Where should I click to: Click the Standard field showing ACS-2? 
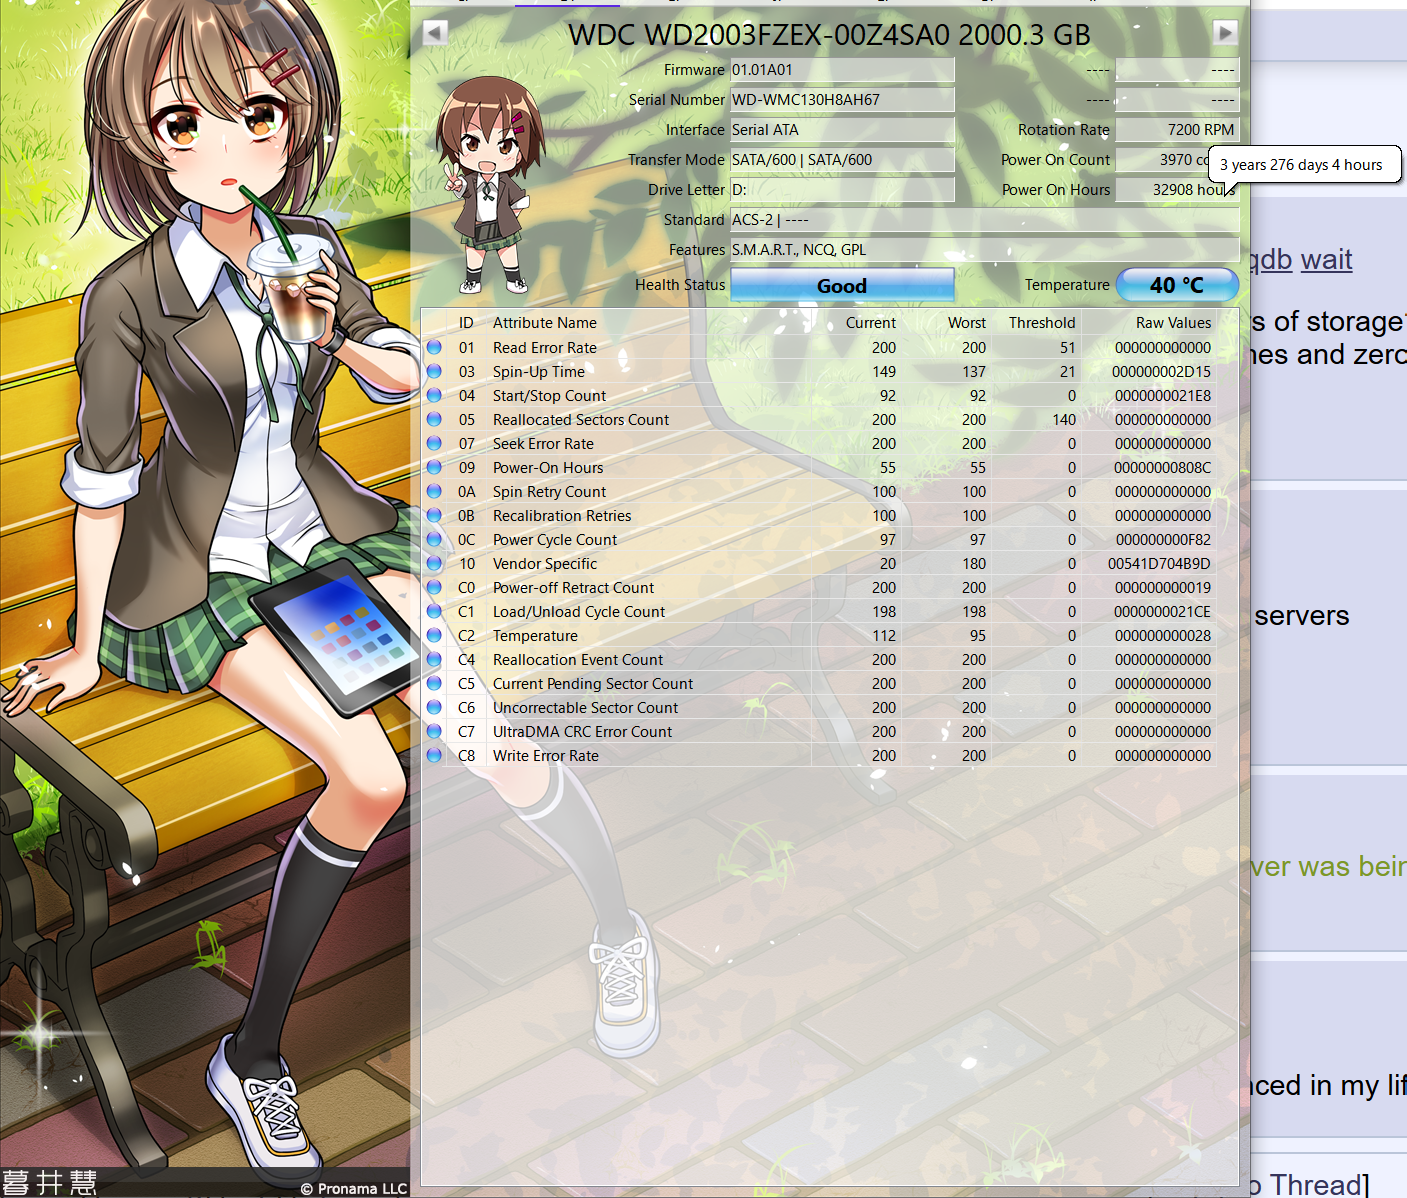point(985,220)
